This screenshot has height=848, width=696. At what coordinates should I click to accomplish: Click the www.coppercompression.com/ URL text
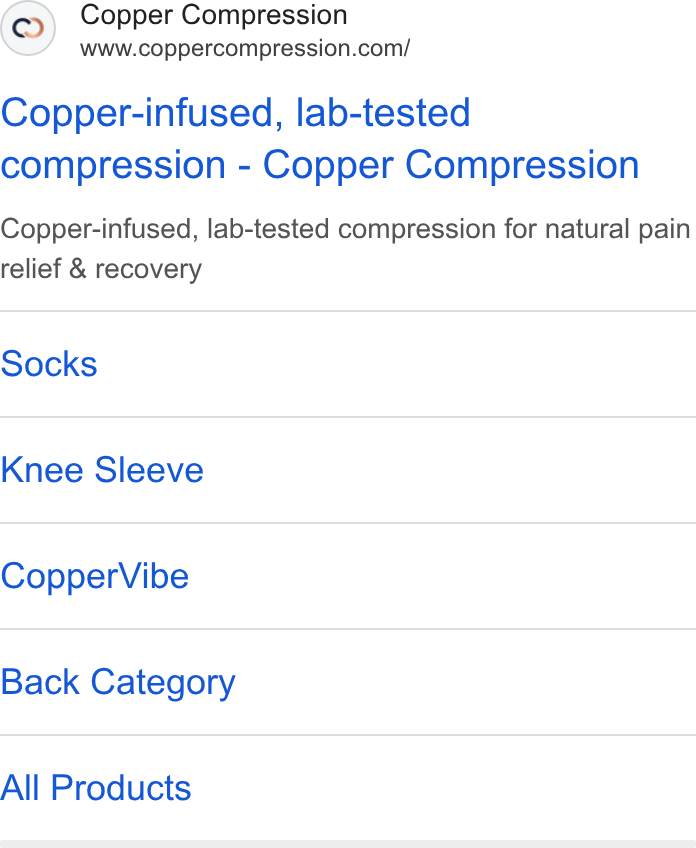click(245, 49)
